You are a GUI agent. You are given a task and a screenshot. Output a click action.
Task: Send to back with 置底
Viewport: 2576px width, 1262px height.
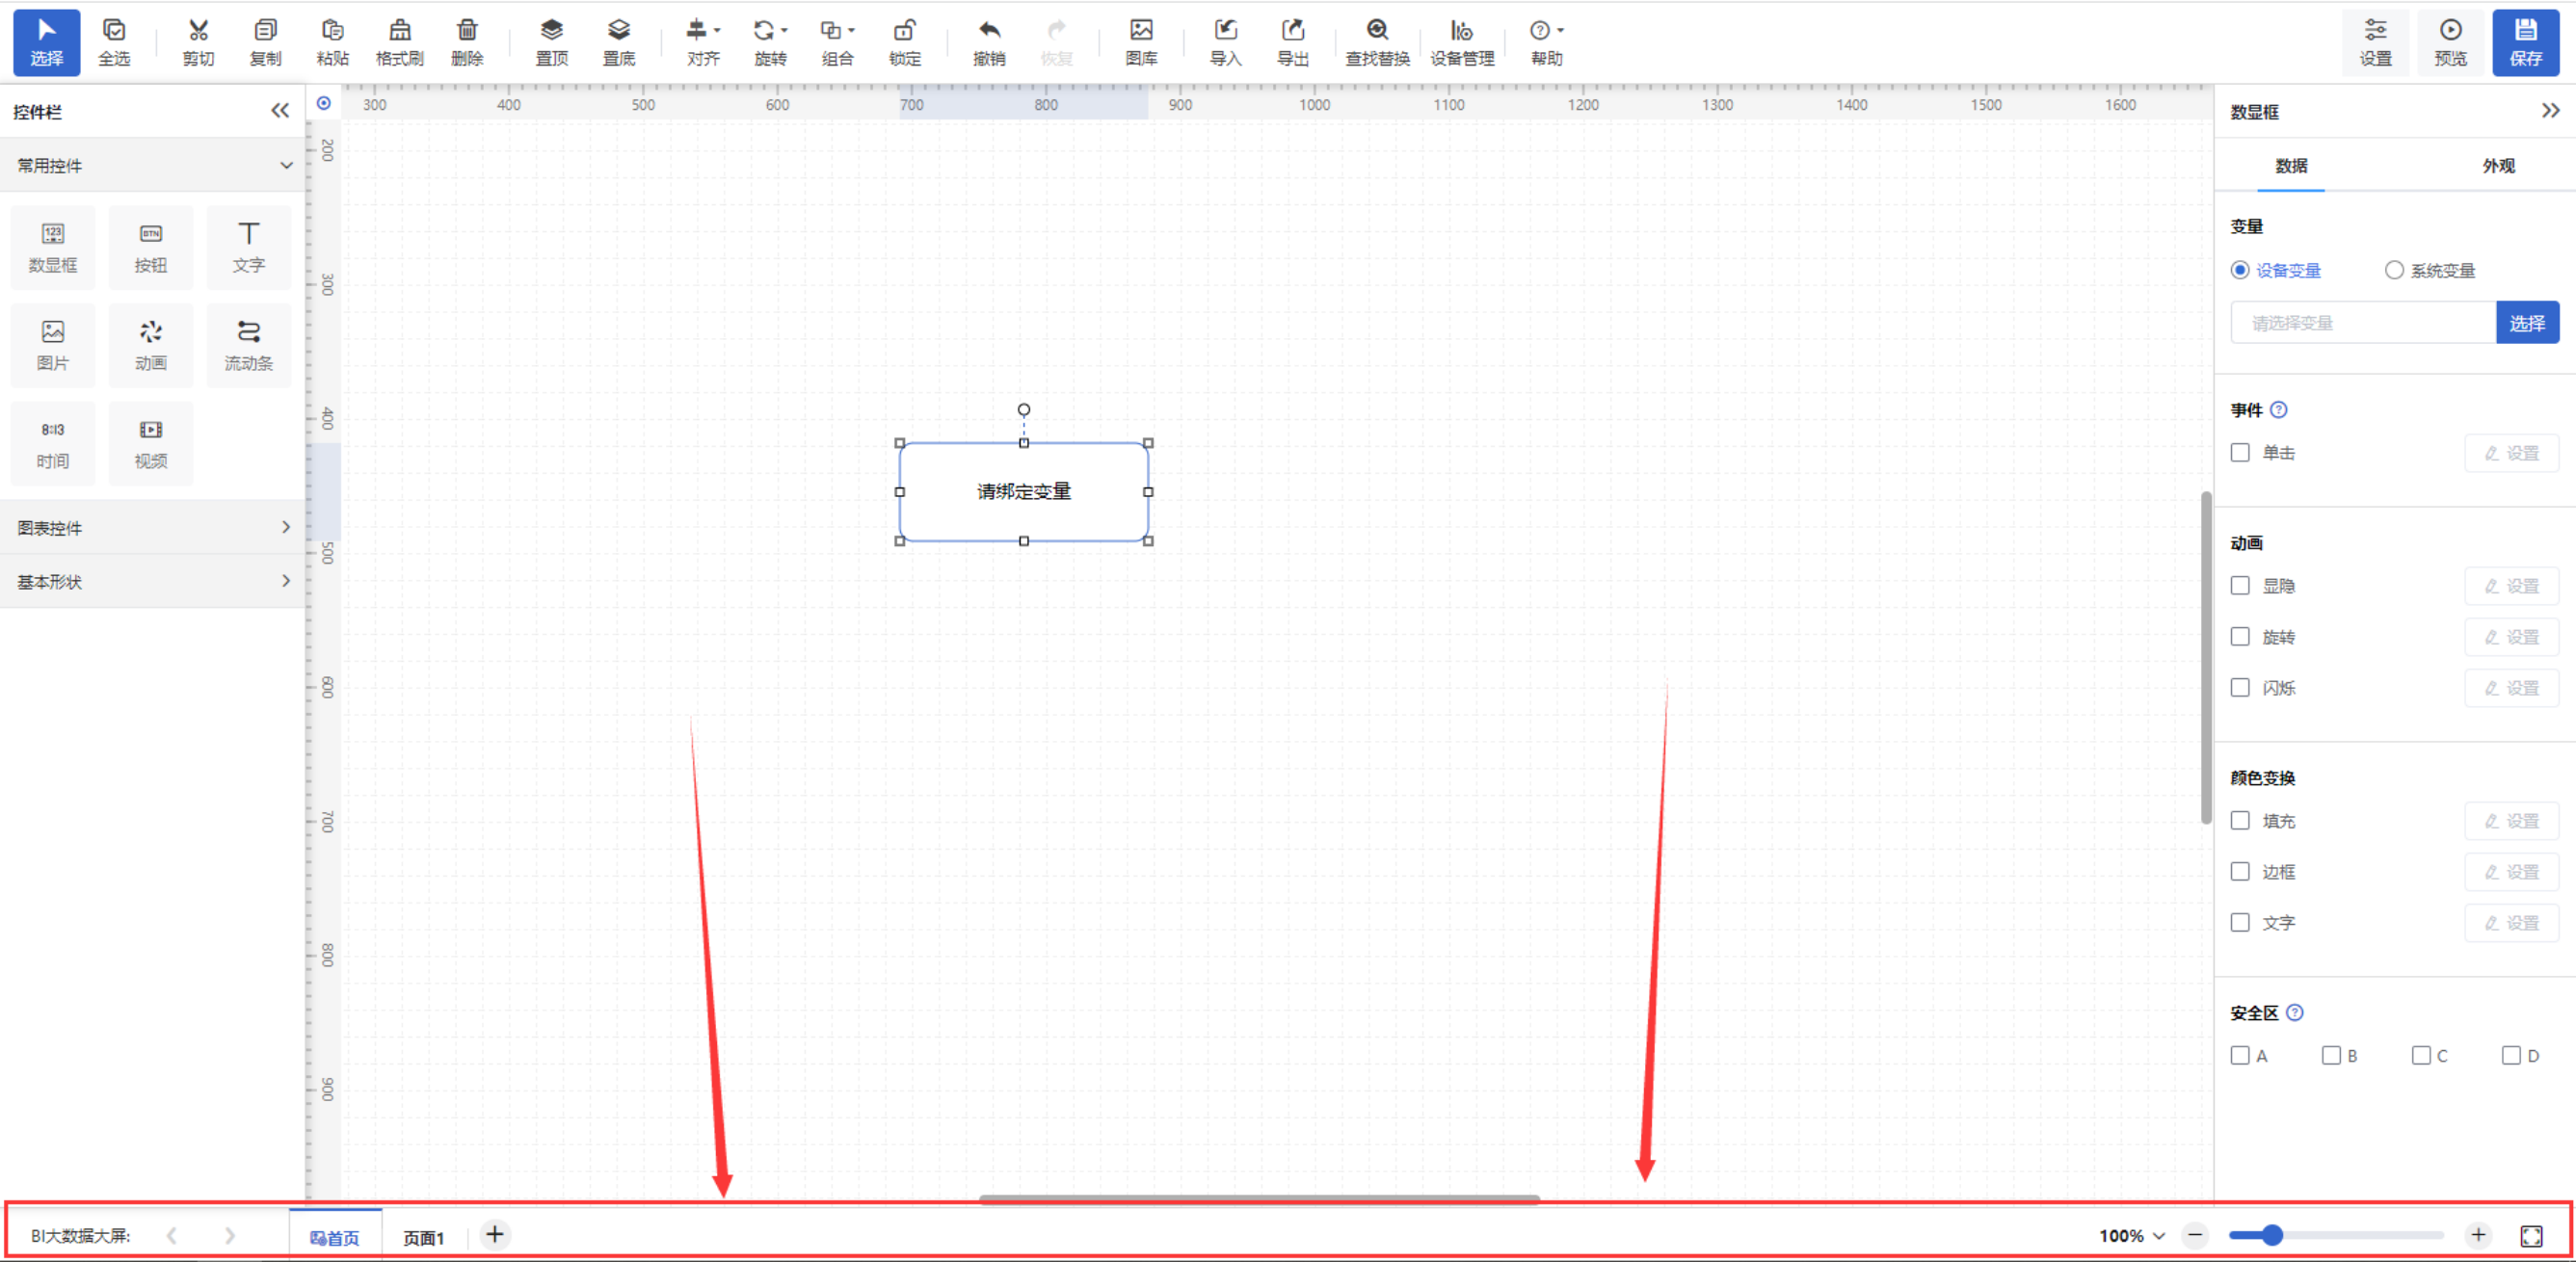click(619, 43)
